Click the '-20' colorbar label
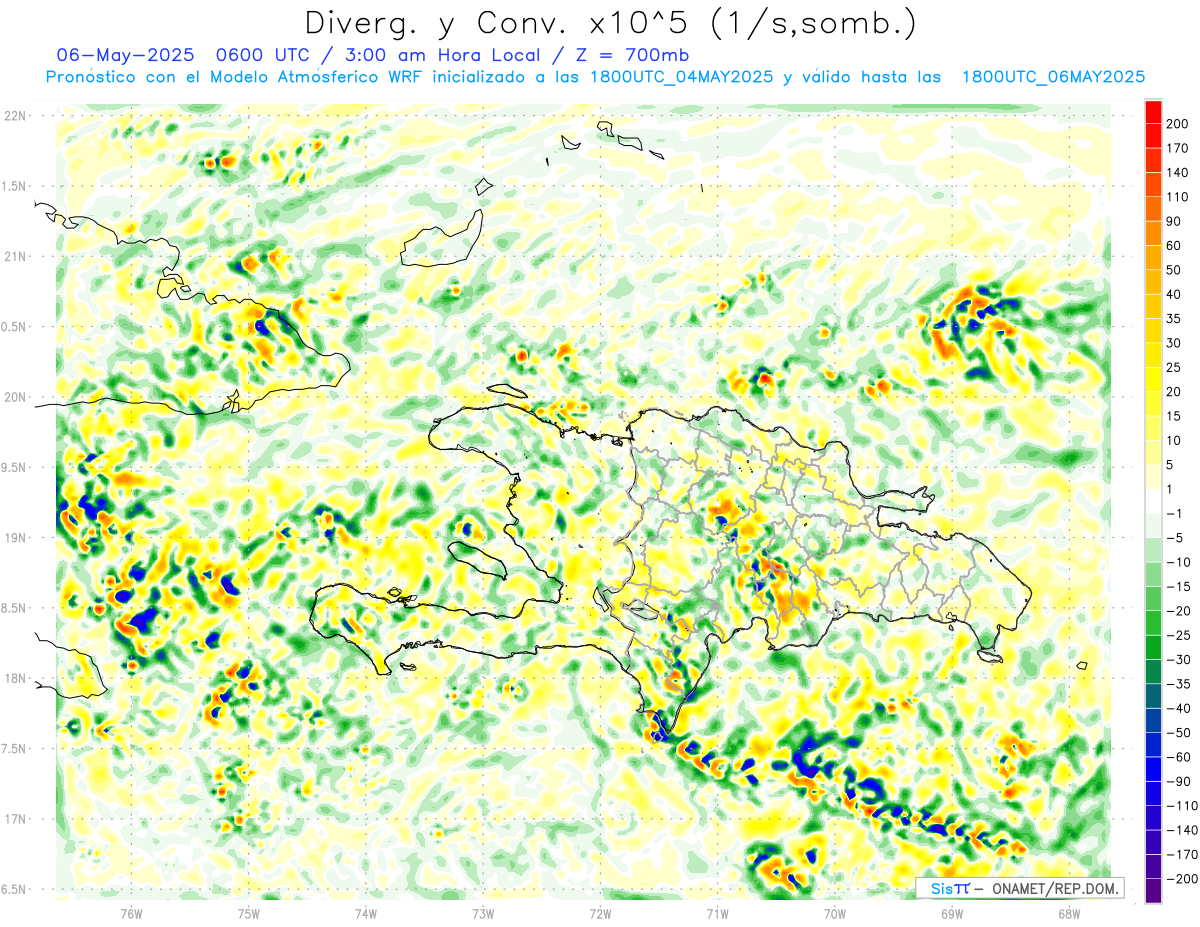The width and height of the screenshot is (1200, 927). (x=1178, y=611)
